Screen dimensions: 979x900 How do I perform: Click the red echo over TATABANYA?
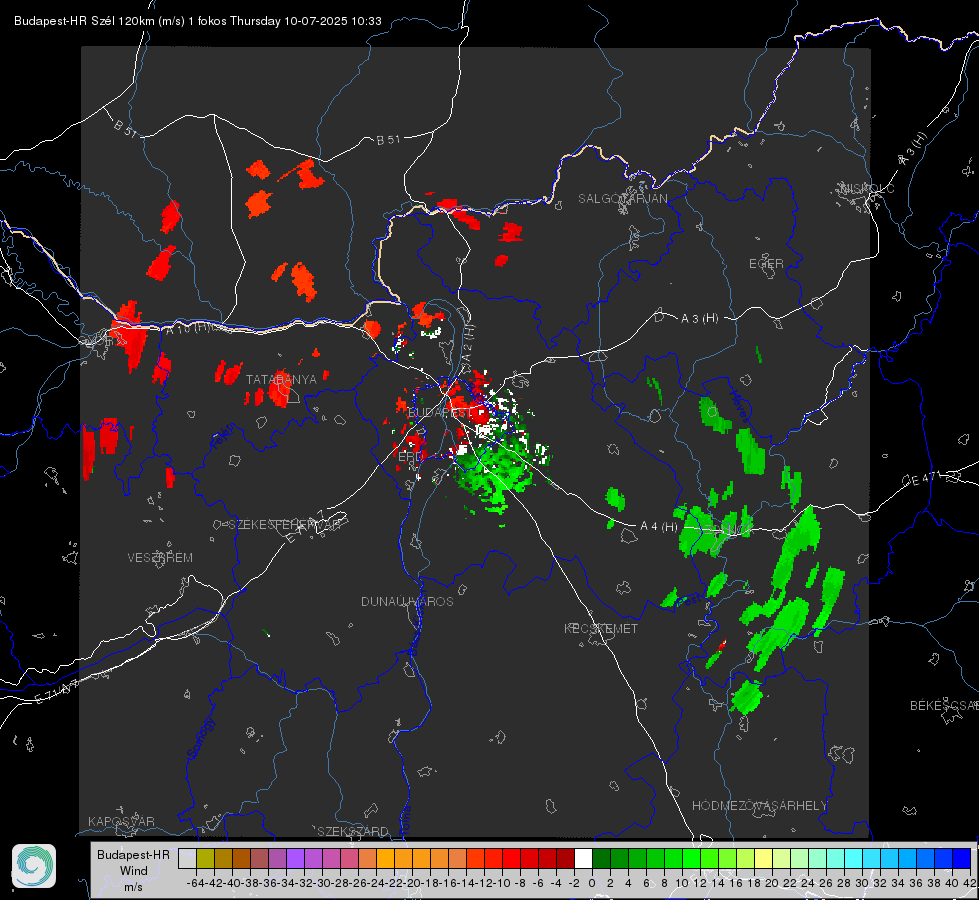(280, 388)
